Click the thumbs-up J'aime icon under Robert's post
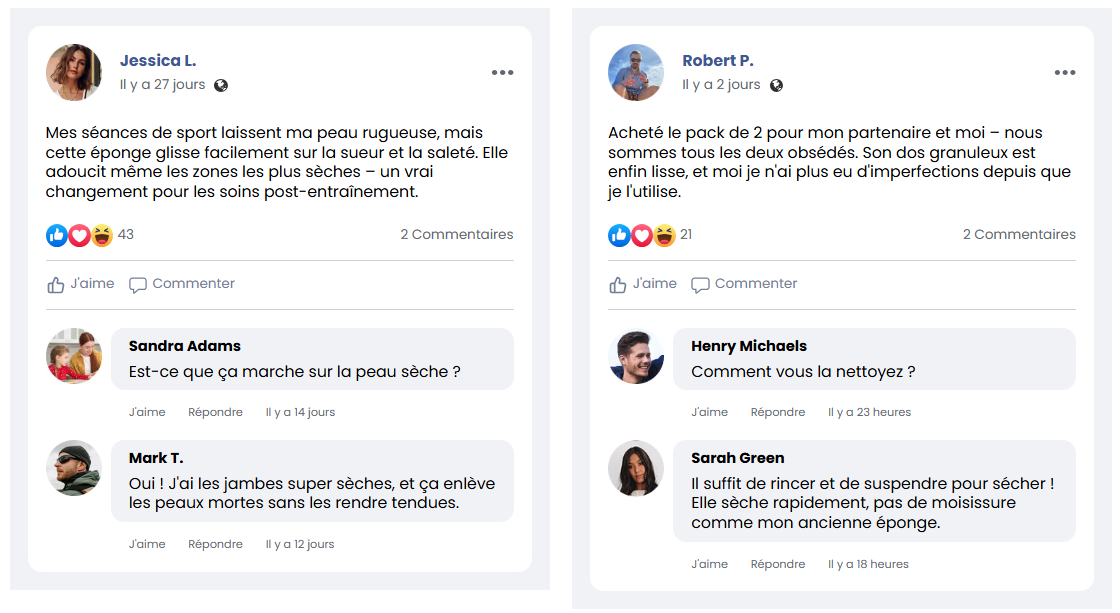 (618, 285)
